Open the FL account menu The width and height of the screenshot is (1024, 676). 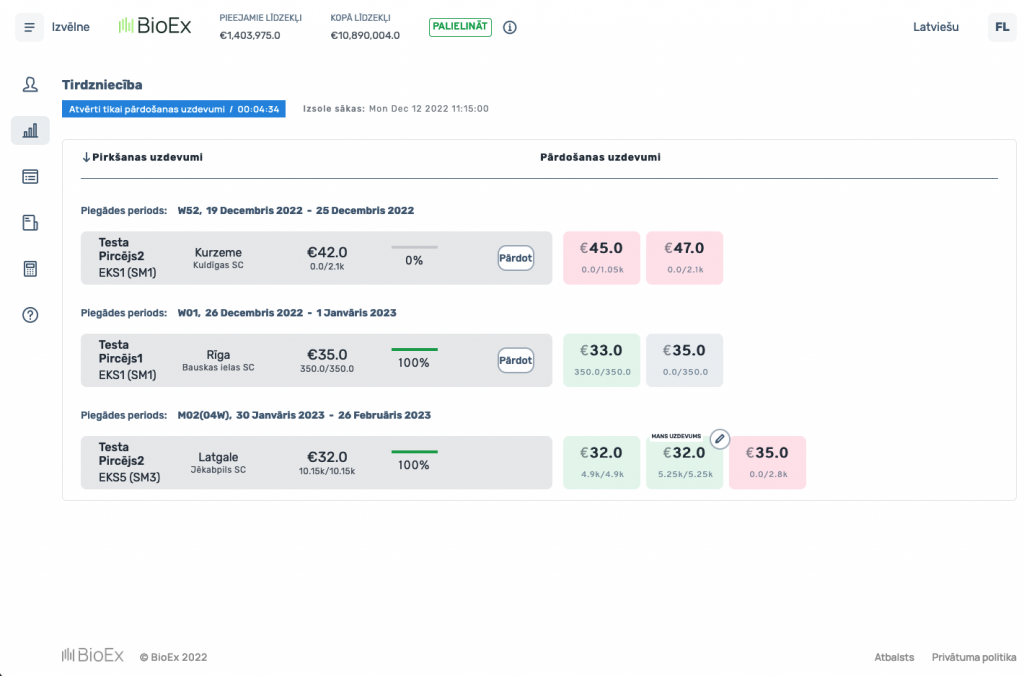(1002, 27)
